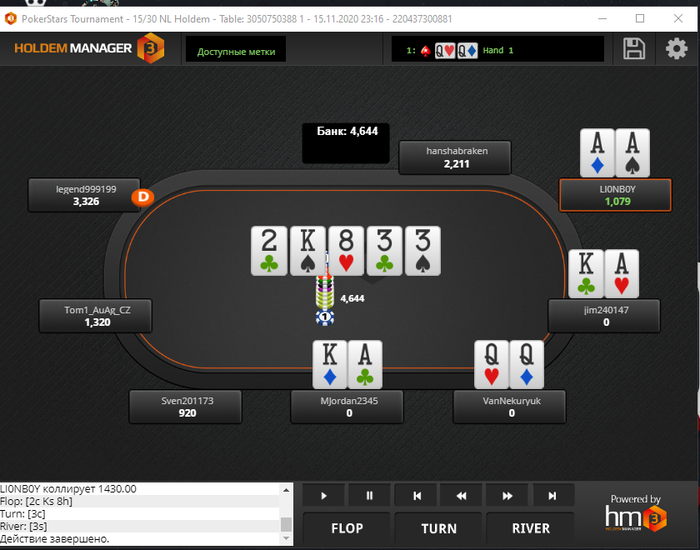Jump to the RIVER street

[530, 529]
